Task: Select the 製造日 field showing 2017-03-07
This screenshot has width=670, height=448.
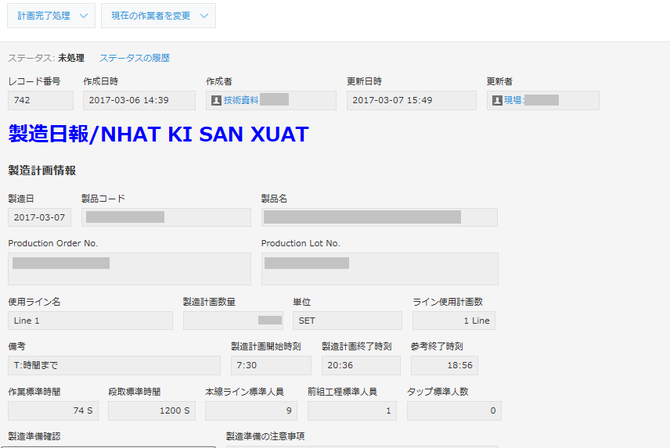Action: coord(40,217)
